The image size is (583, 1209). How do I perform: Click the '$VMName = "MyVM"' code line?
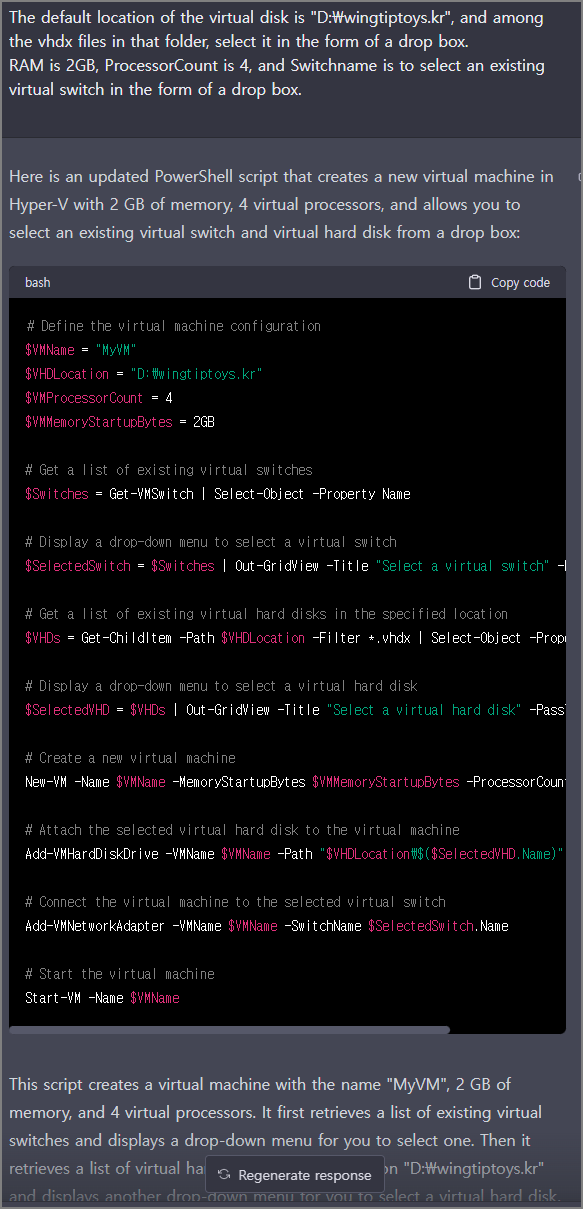(81, 350)
